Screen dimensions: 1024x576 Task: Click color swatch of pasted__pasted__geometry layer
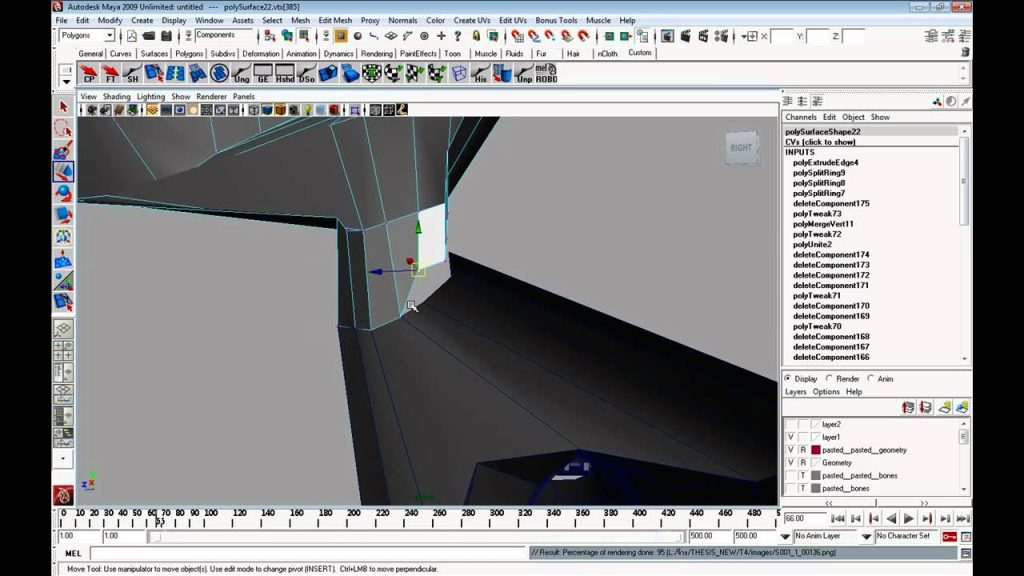pos(816,450)
